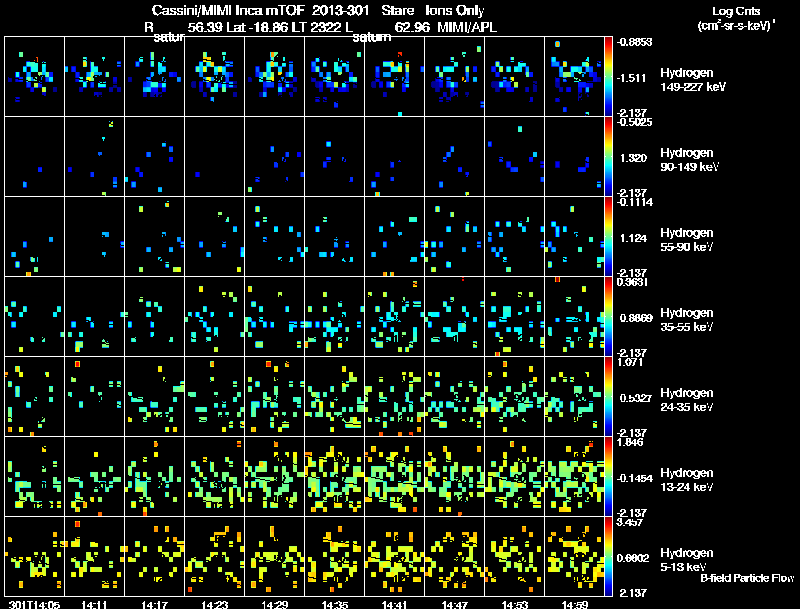Select the Hydrogen 35-55 keV color scale
Screen dimensions: 800x609
[x=610, y=316]
